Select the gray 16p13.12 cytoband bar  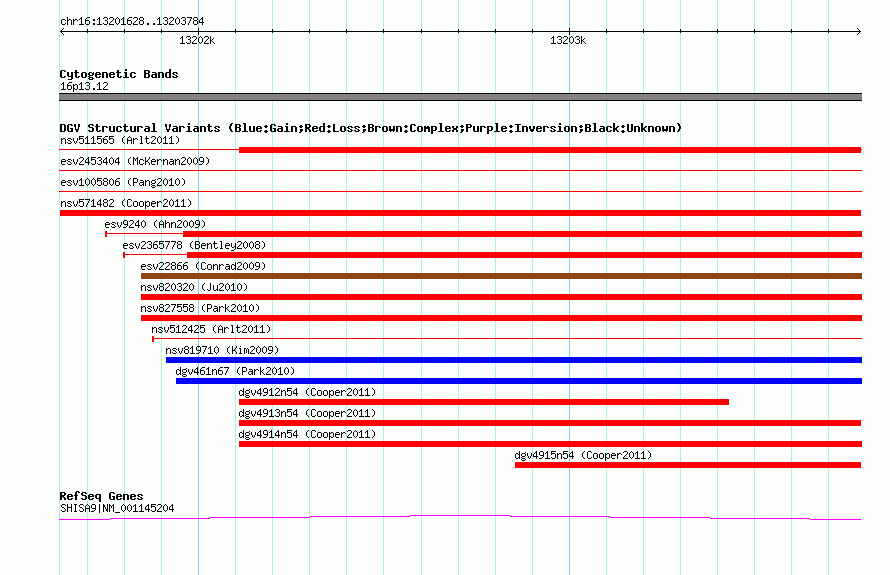pos(460,97)
